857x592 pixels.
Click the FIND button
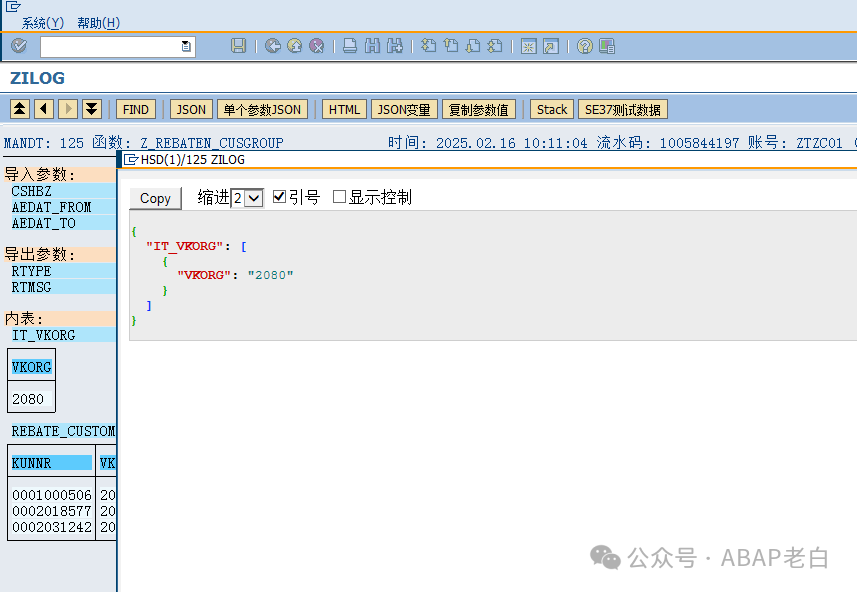[136, 109]
